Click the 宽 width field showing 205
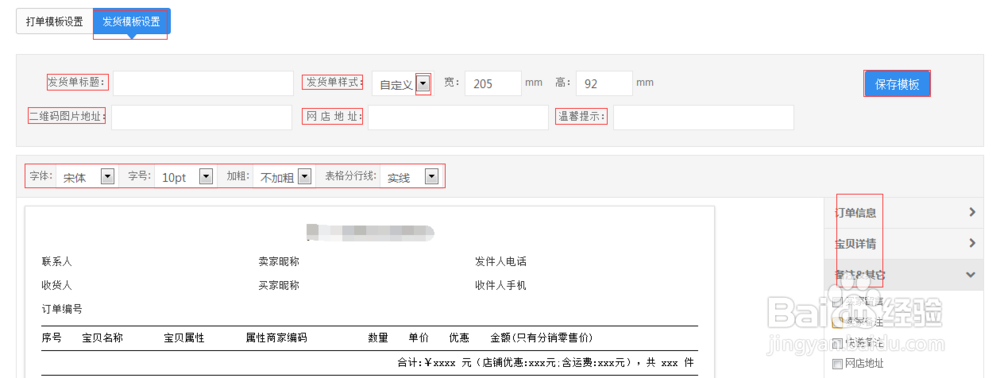This screenshot has width=1000, height=378. pos(493,84)
